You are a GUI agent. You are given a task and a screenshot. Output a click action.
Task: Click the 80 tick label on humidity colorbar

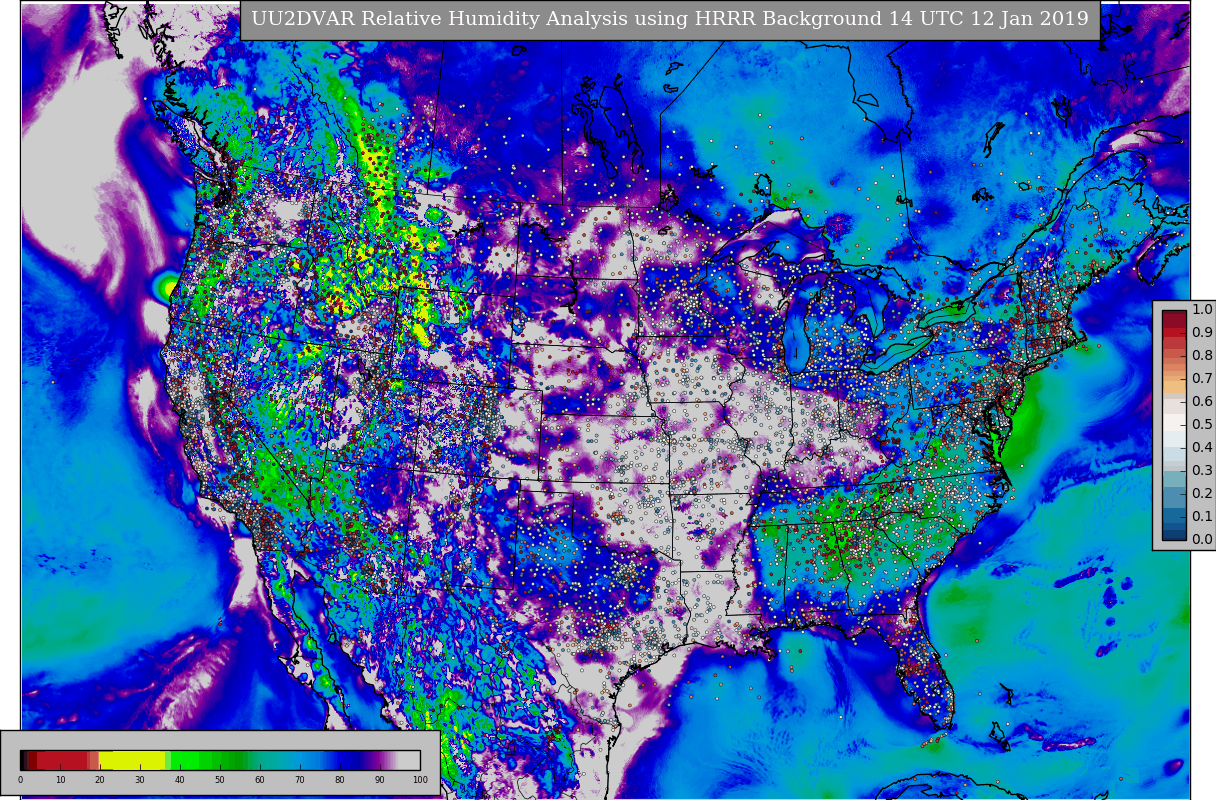tap(340, 780)
